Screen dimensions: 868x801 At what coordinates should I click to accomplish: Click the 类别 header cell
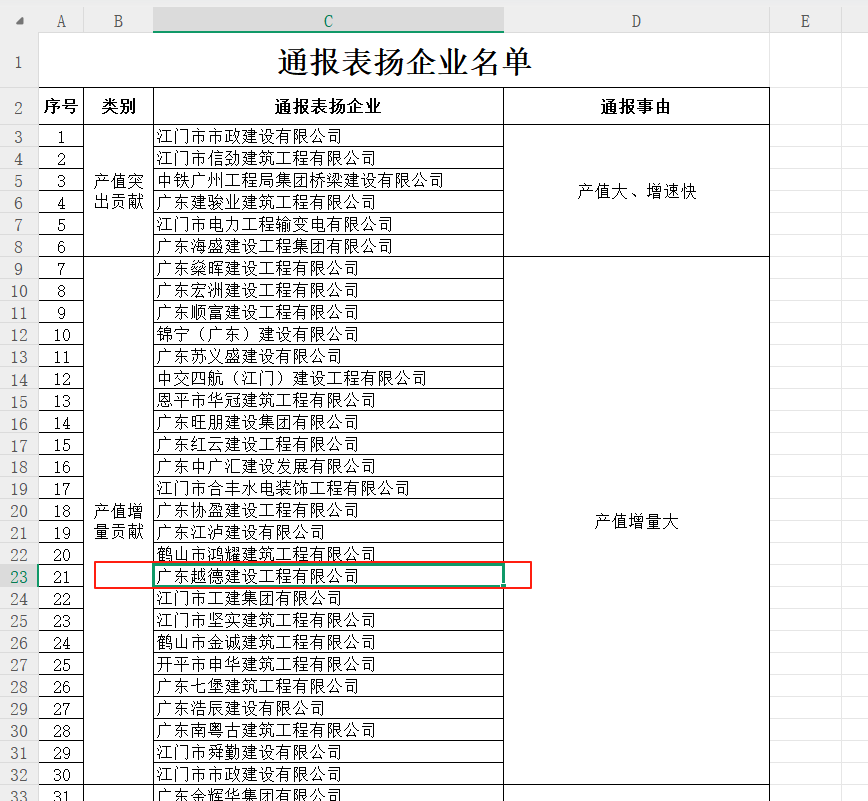pyautogui.click(x=118, y=107)
